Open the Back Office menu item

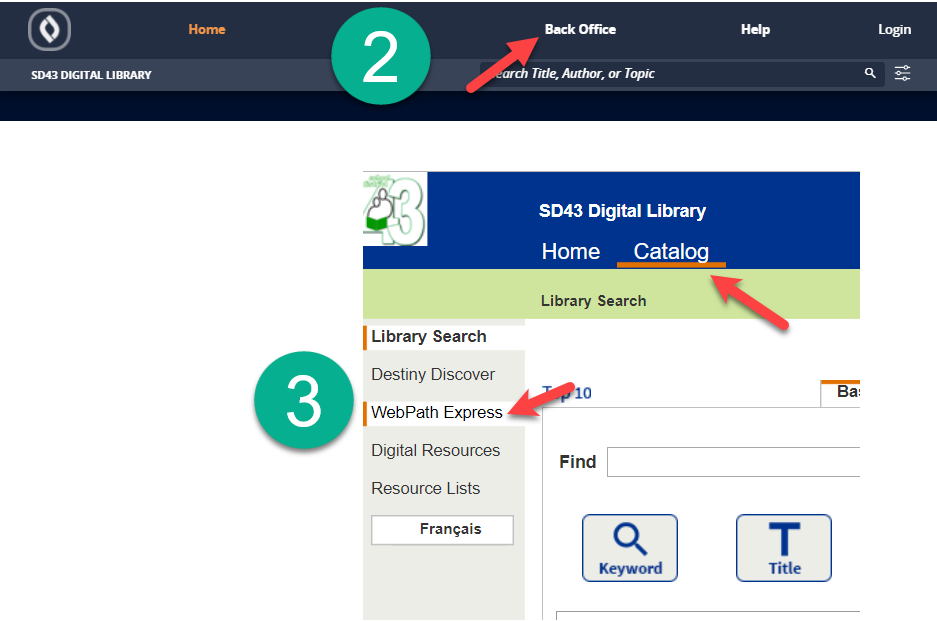pyautogui.click(x=580, y=29)
